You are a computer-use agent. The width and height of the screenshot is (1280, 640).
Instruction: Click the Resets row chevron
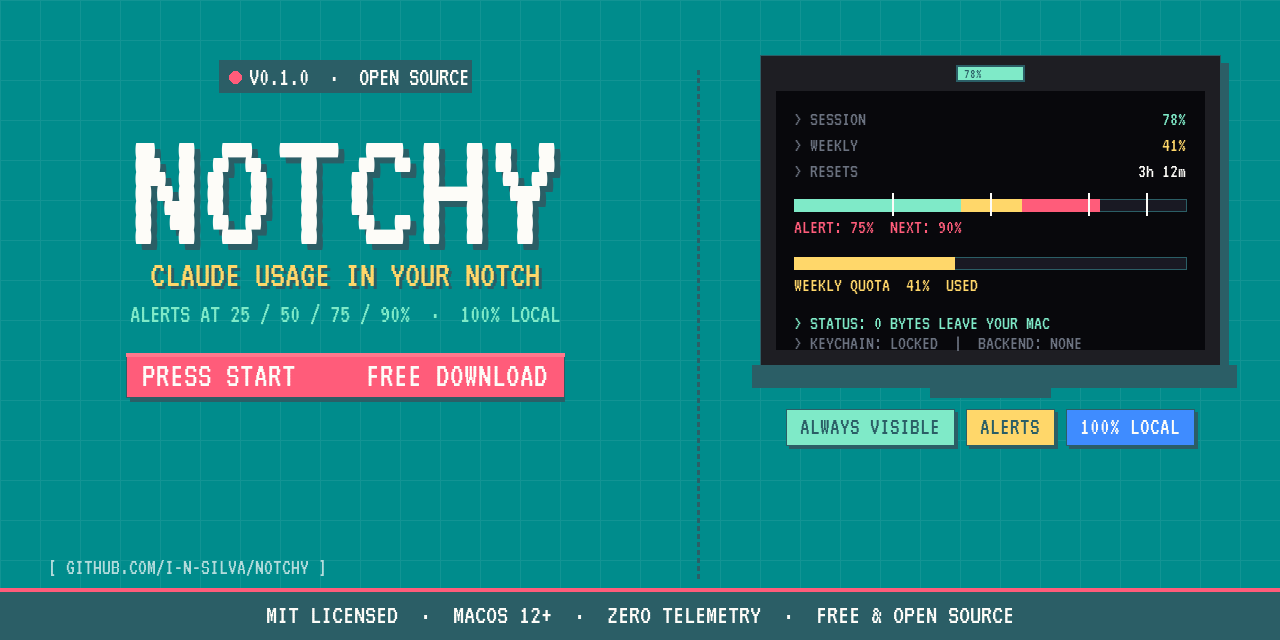798,172
